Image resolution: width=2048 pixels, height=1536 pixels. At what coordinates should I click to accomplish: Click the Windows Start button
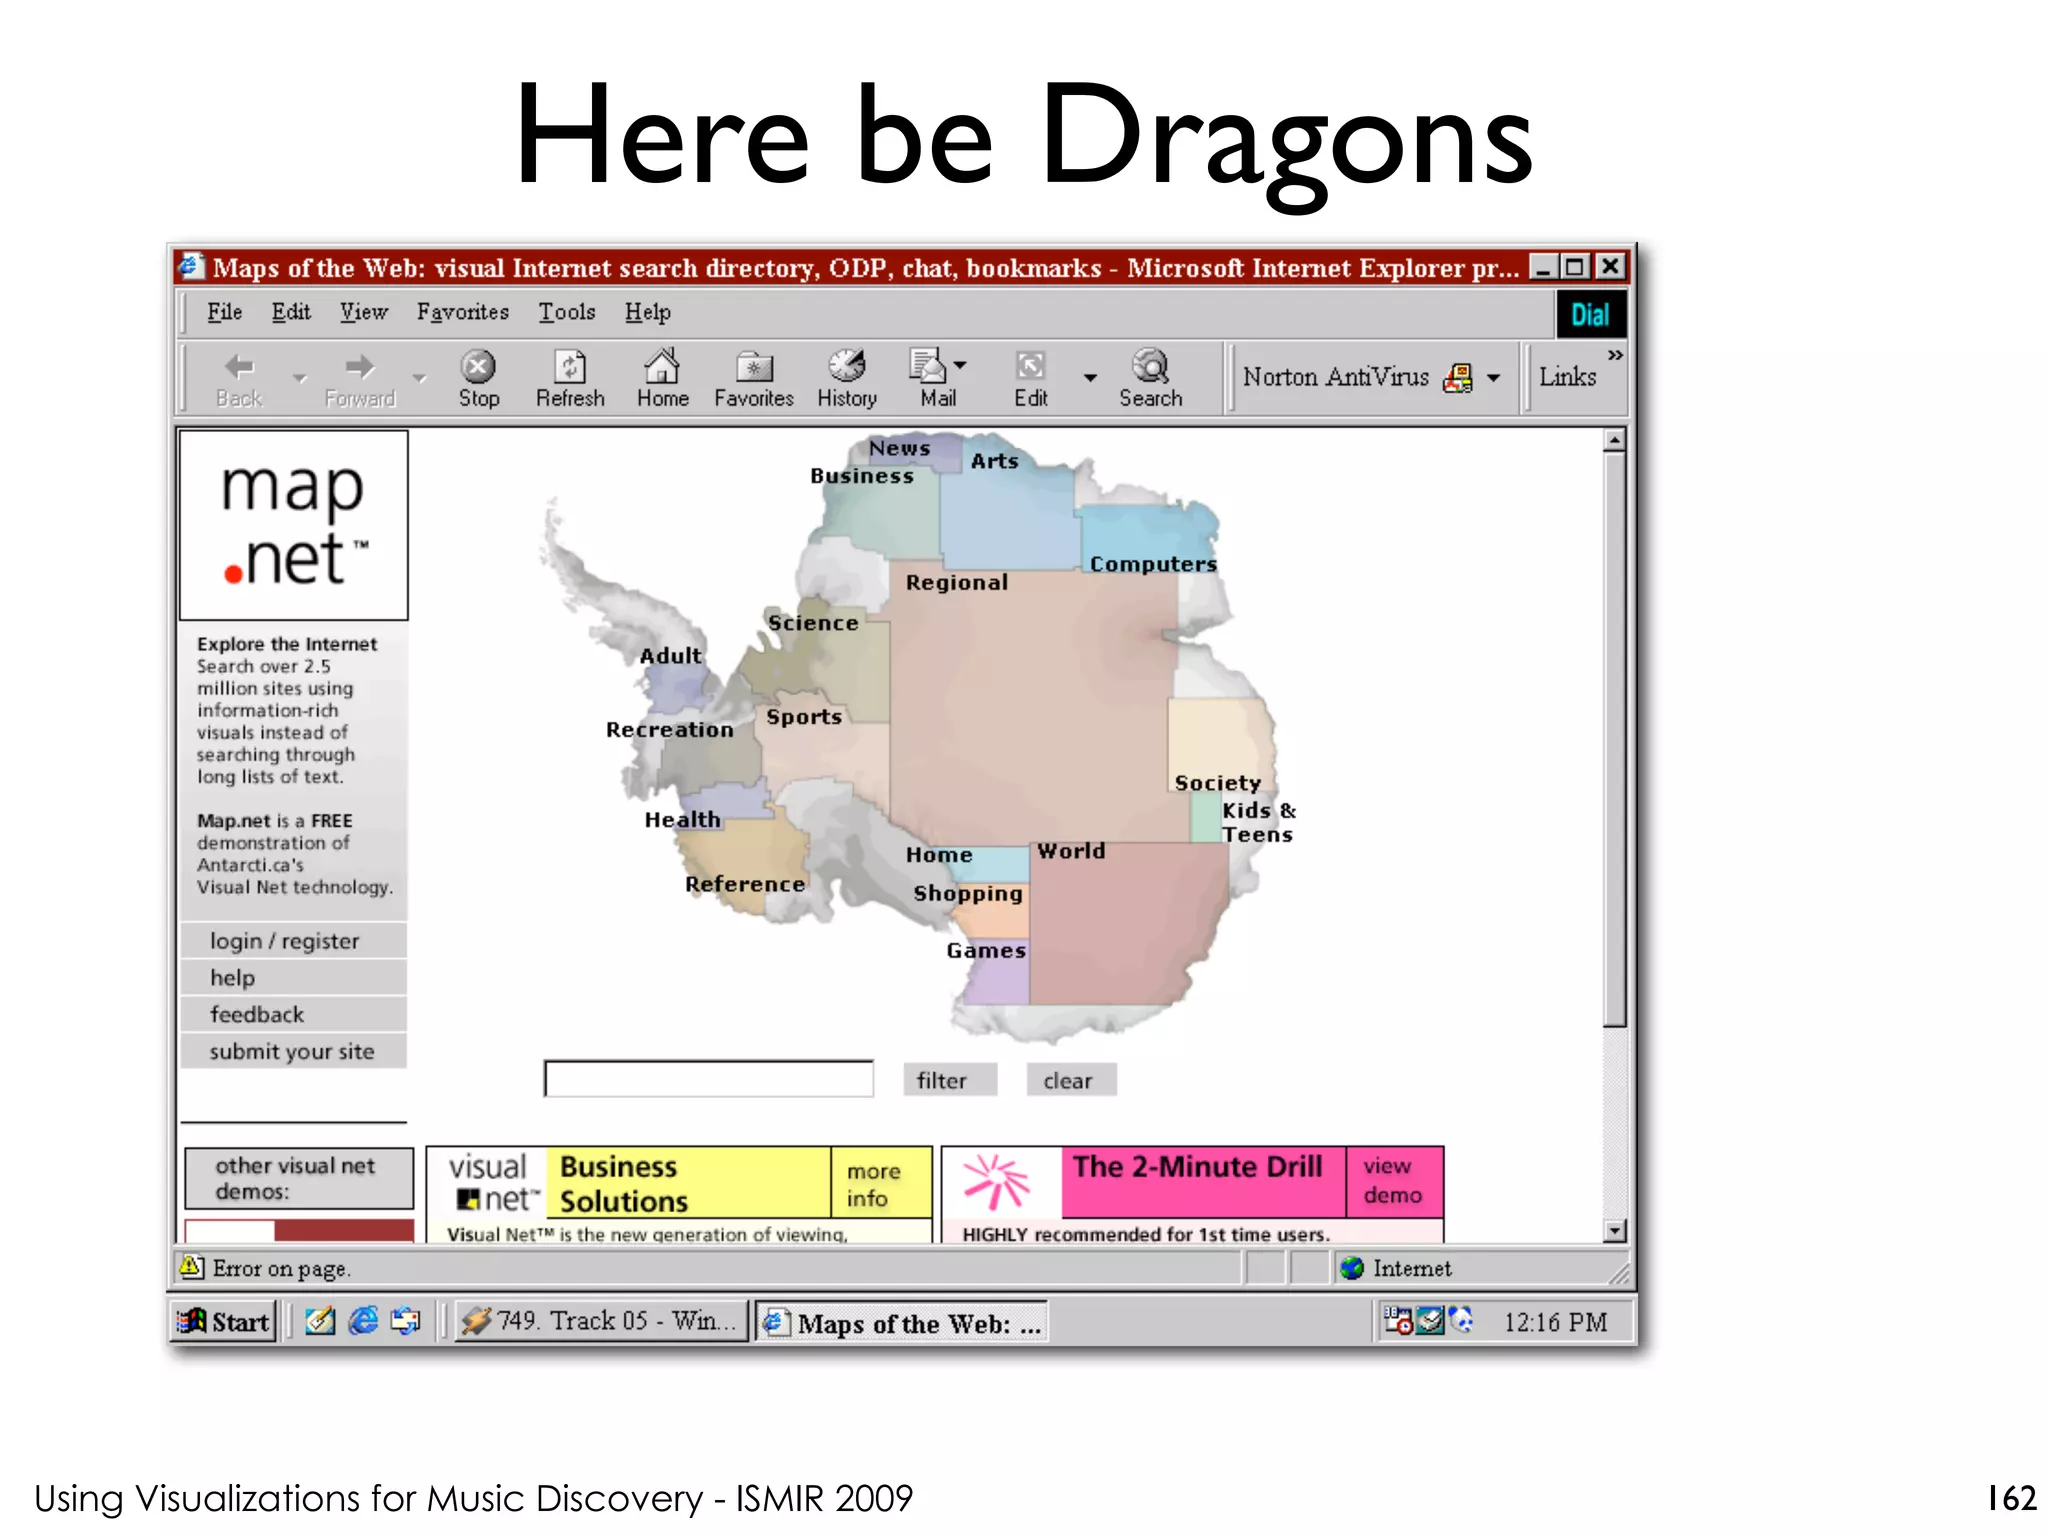coord(223,1322)
